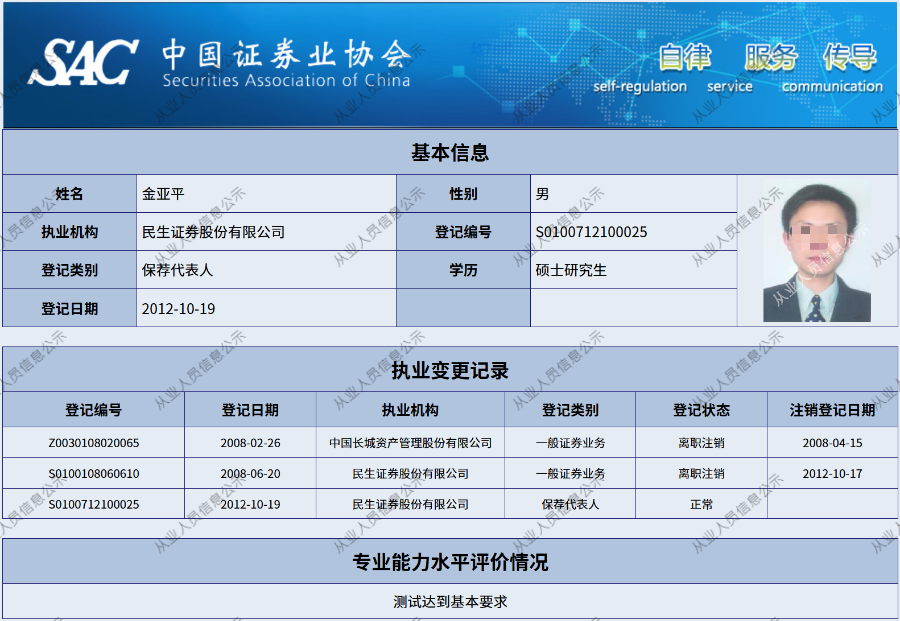Select the 执业变更记录 section header
Screen dimensions: 900x621
tap(450, 371)
